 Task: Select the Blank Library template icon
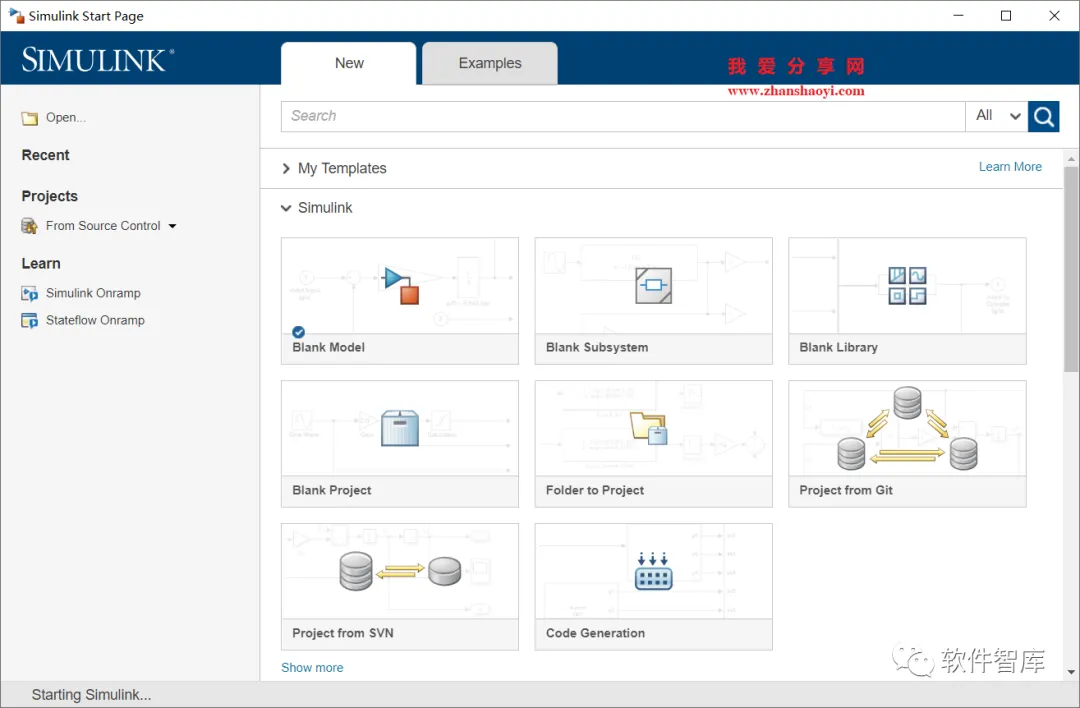pos(907,285)
